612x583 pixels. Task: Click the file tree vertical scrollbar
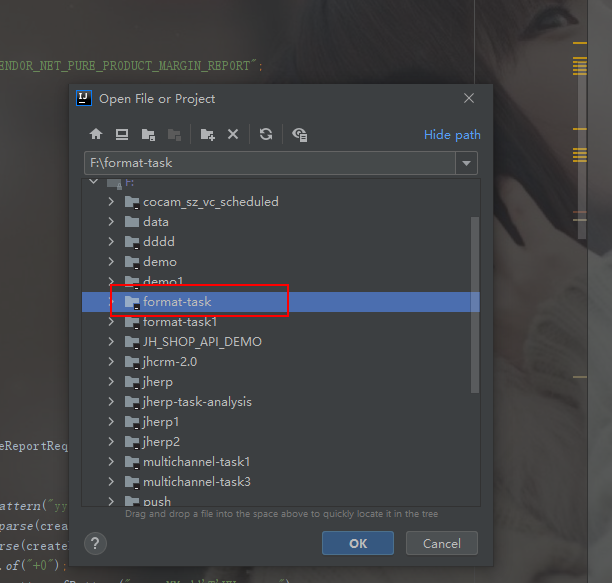click(475, 300)
